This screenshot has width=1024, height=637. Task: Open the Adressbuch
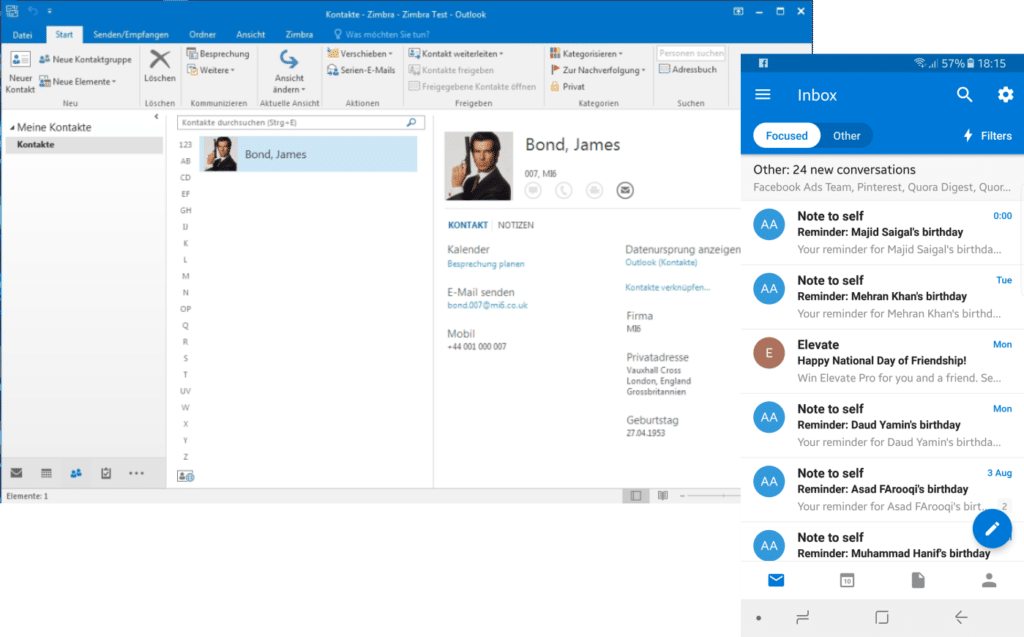[x=688, y=69]
